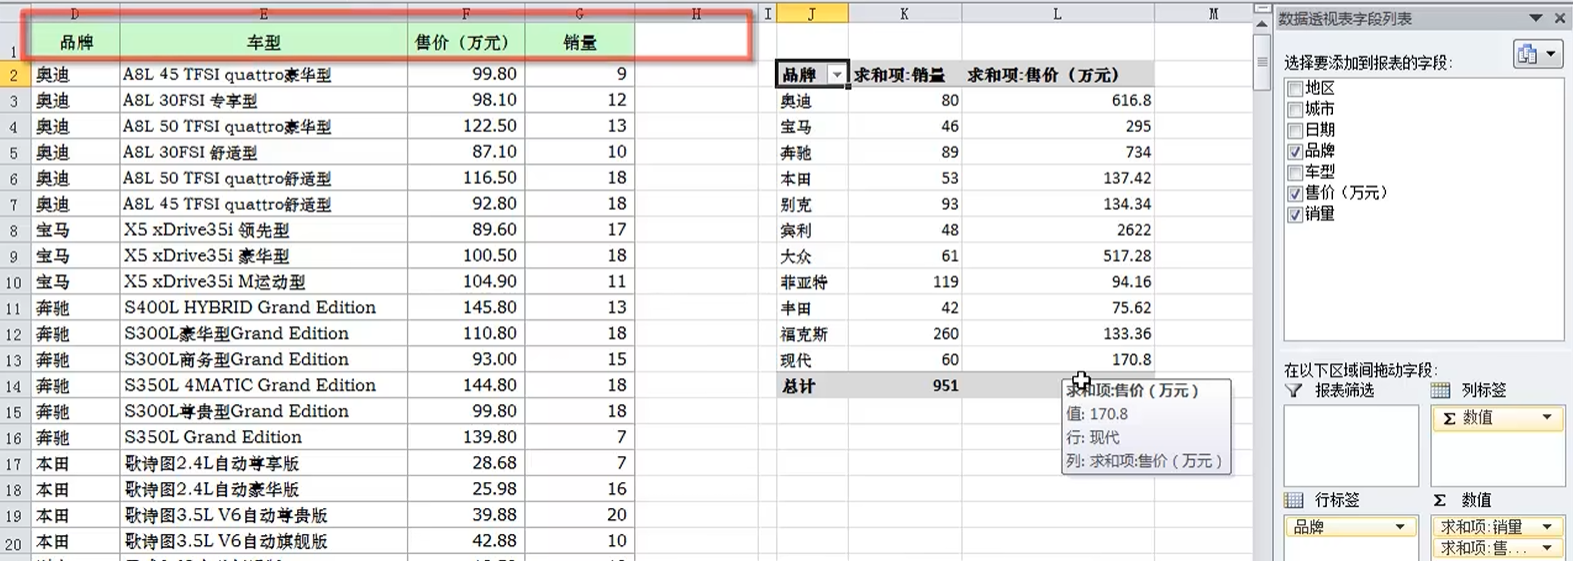Select pivot row label 菲亚特
This screenshot has height=561, width=1573.
[812, 283]
